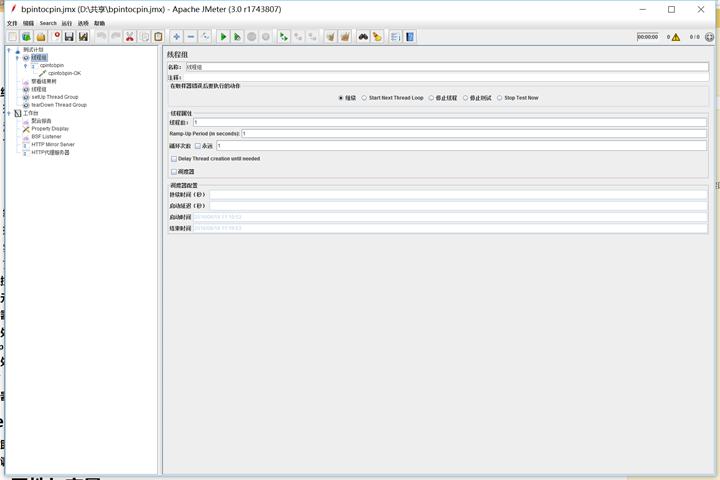Select the 聚合报告 node
The height and width of the screenshot is (480, 720).
(41, 121)
